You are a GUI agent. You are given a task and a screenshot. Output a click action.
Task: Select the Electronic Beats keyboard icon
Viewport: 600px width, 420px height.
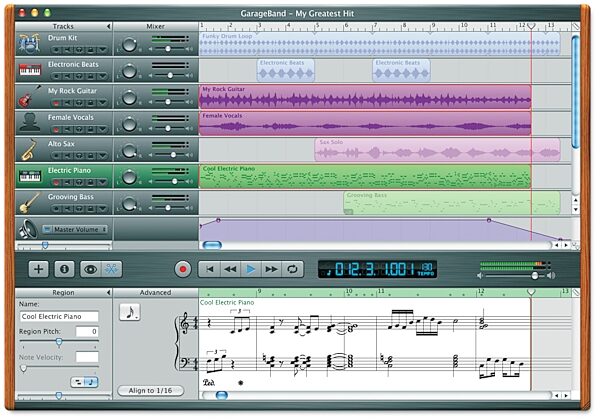coord(29,70)
